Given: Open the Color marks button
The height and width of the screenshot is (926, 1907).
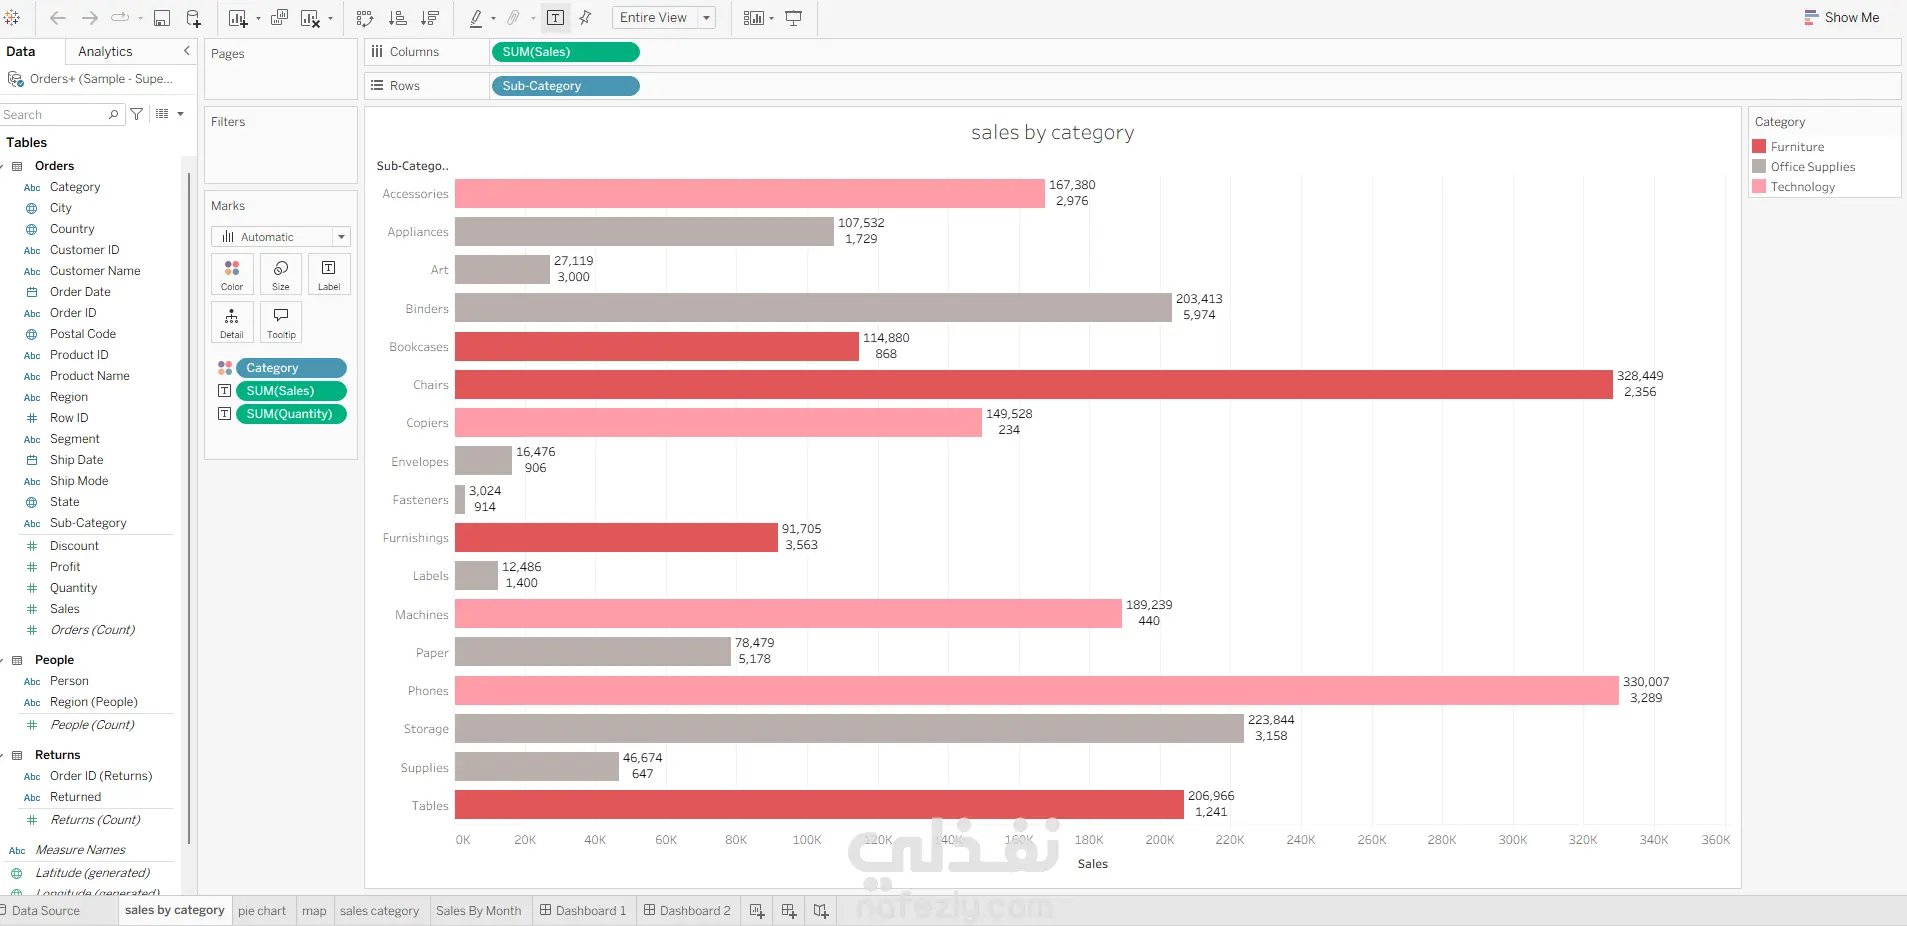Looking at the screenshot, I should (x=232, y=274).
